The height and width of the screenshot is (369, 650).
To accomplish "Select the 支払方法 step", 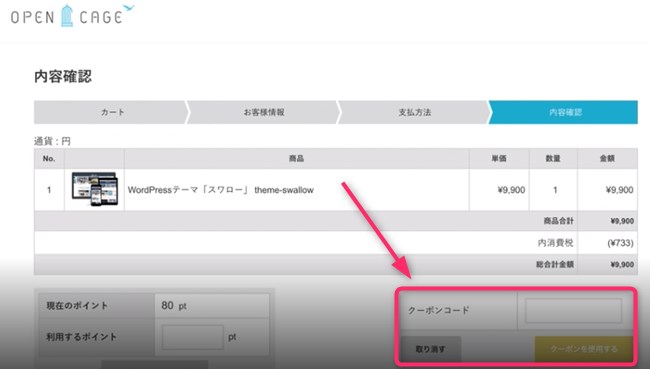I will point(415,112).
